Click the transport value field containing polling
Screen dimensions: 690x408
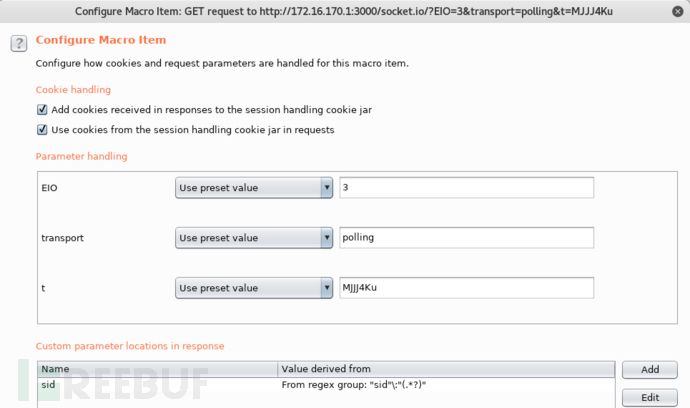tap(466, 238)
